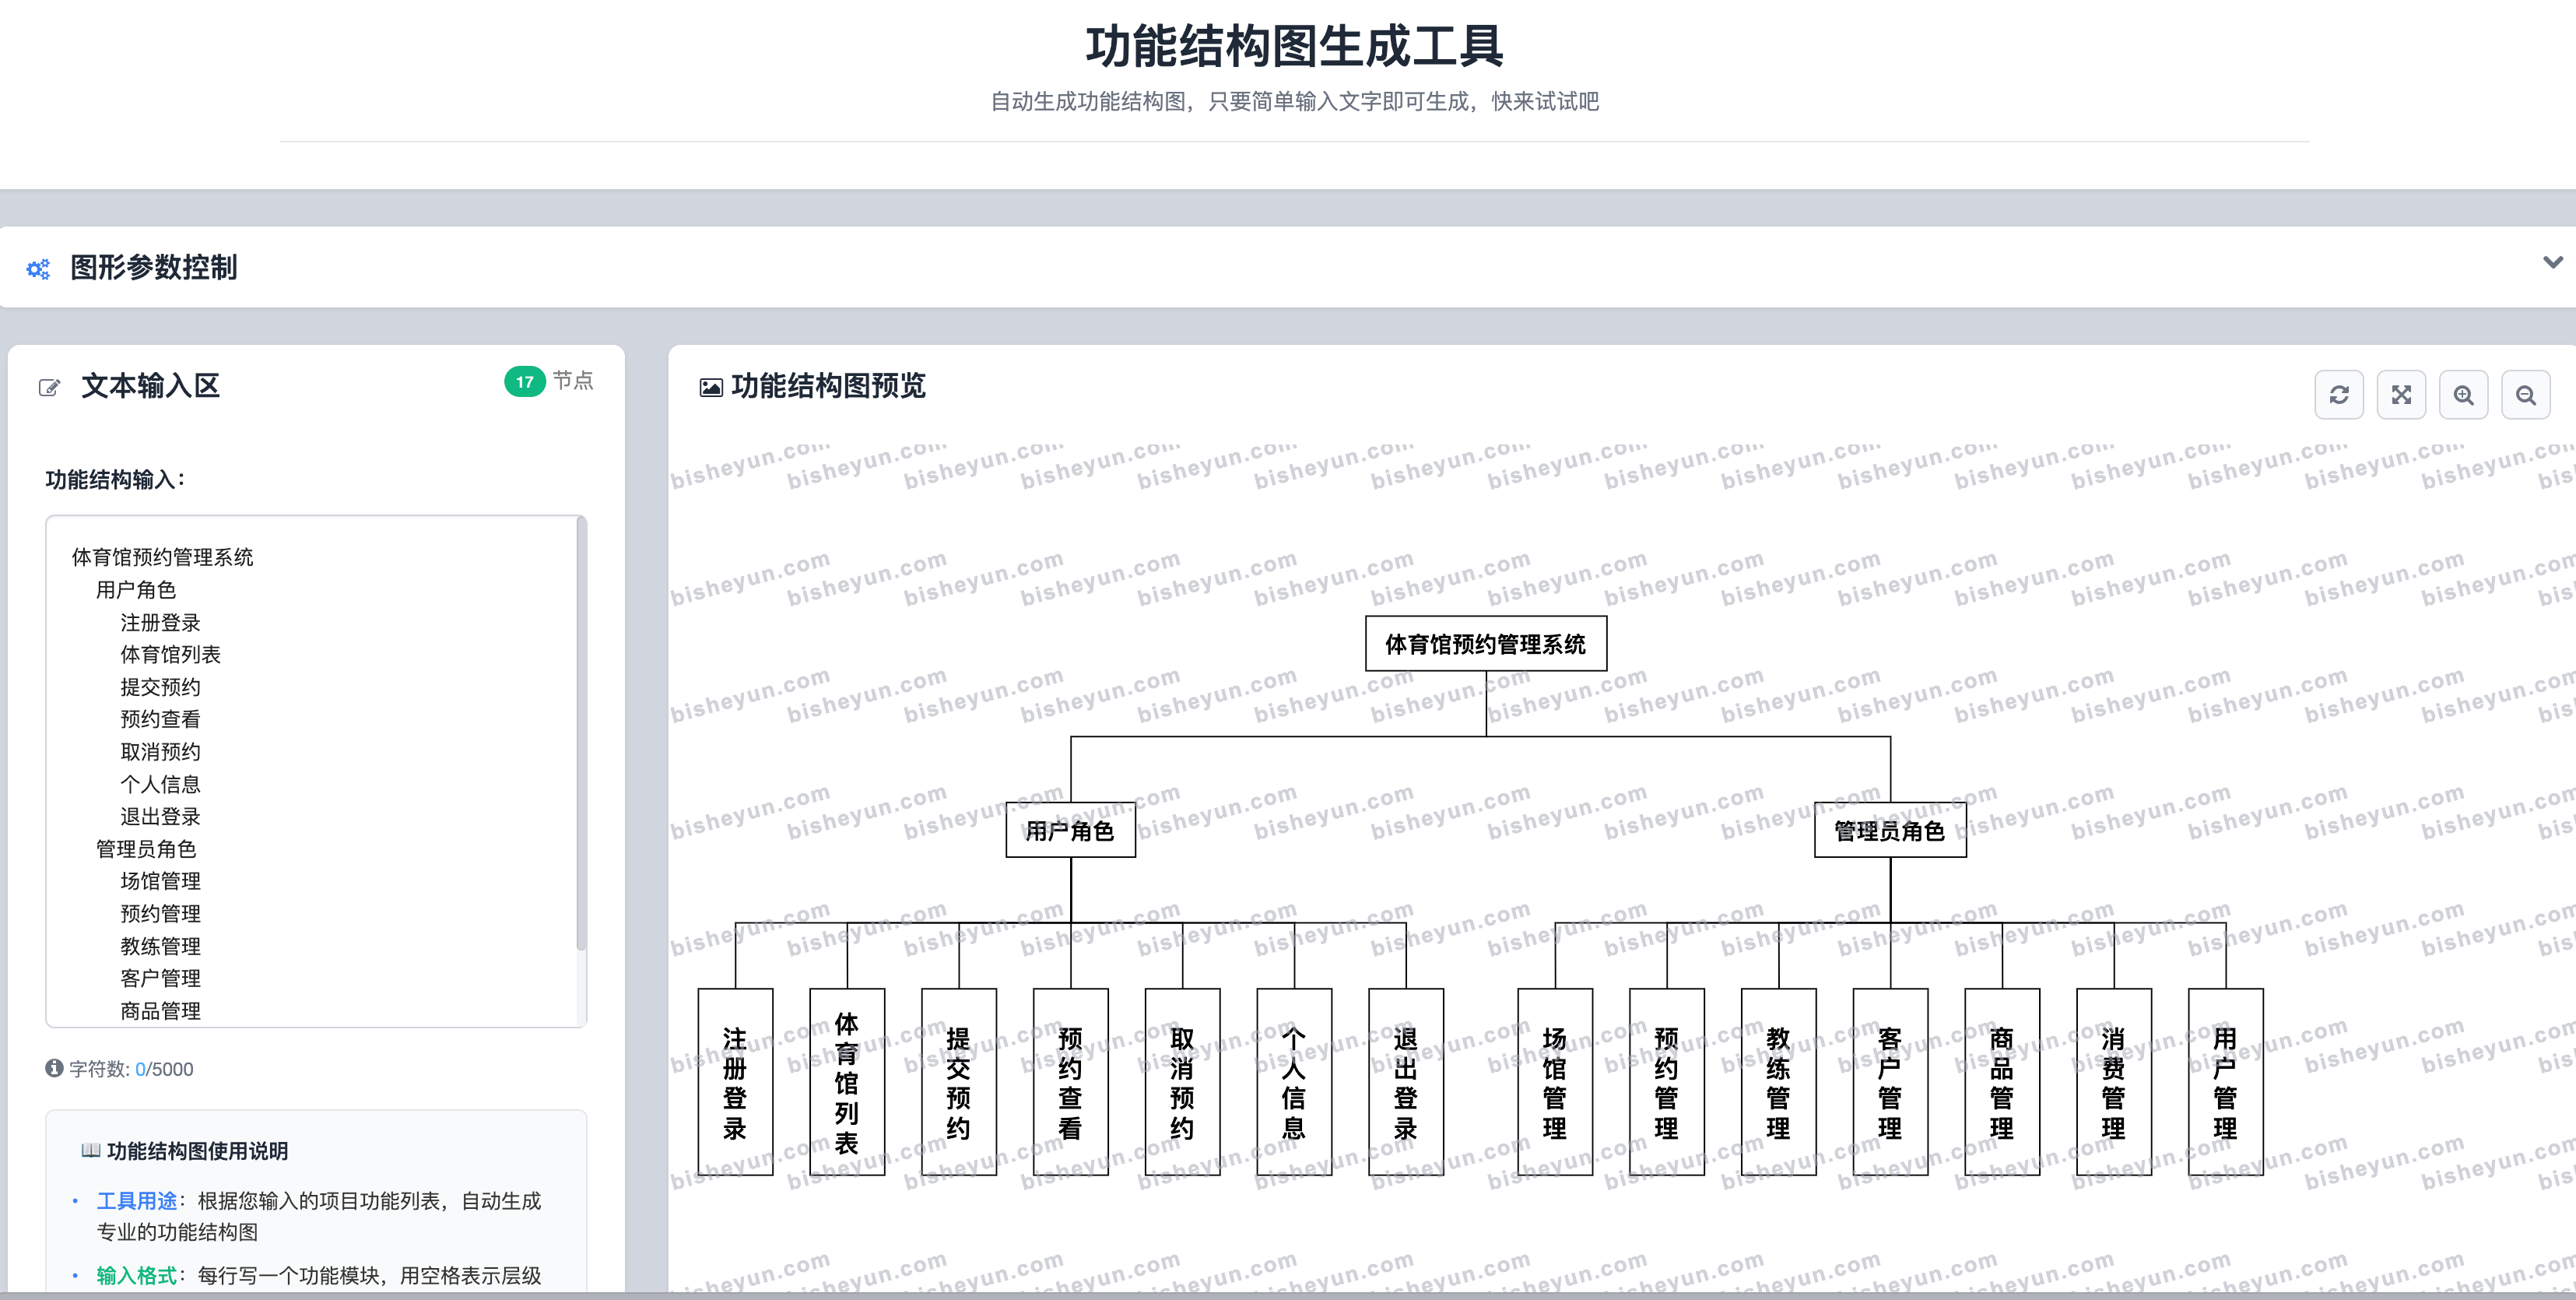Click the 功能结构图生成工具 page title
The width and height of the screenshot is (2576, 1300).
[1294, 47]
